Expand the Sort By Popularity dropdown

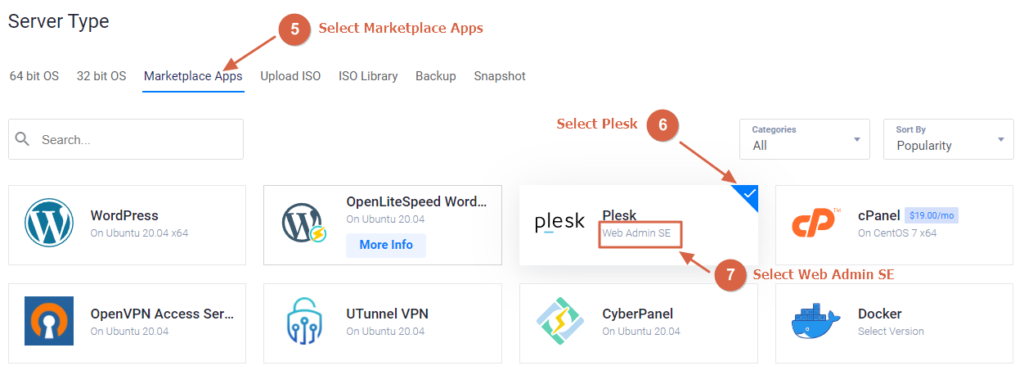pyautogui.click(x=948, y=139)
